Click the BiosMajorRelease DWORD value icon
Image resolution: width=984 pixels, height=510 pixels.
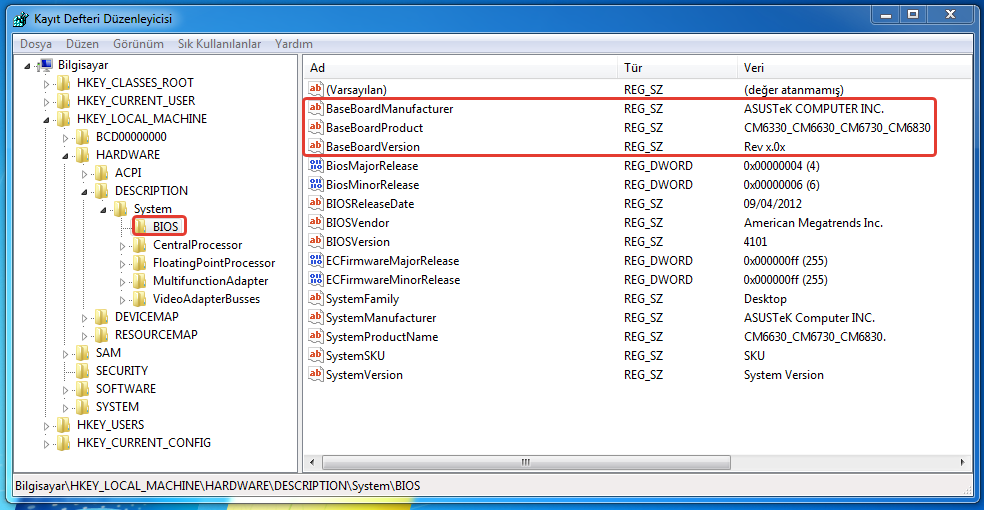316,166
